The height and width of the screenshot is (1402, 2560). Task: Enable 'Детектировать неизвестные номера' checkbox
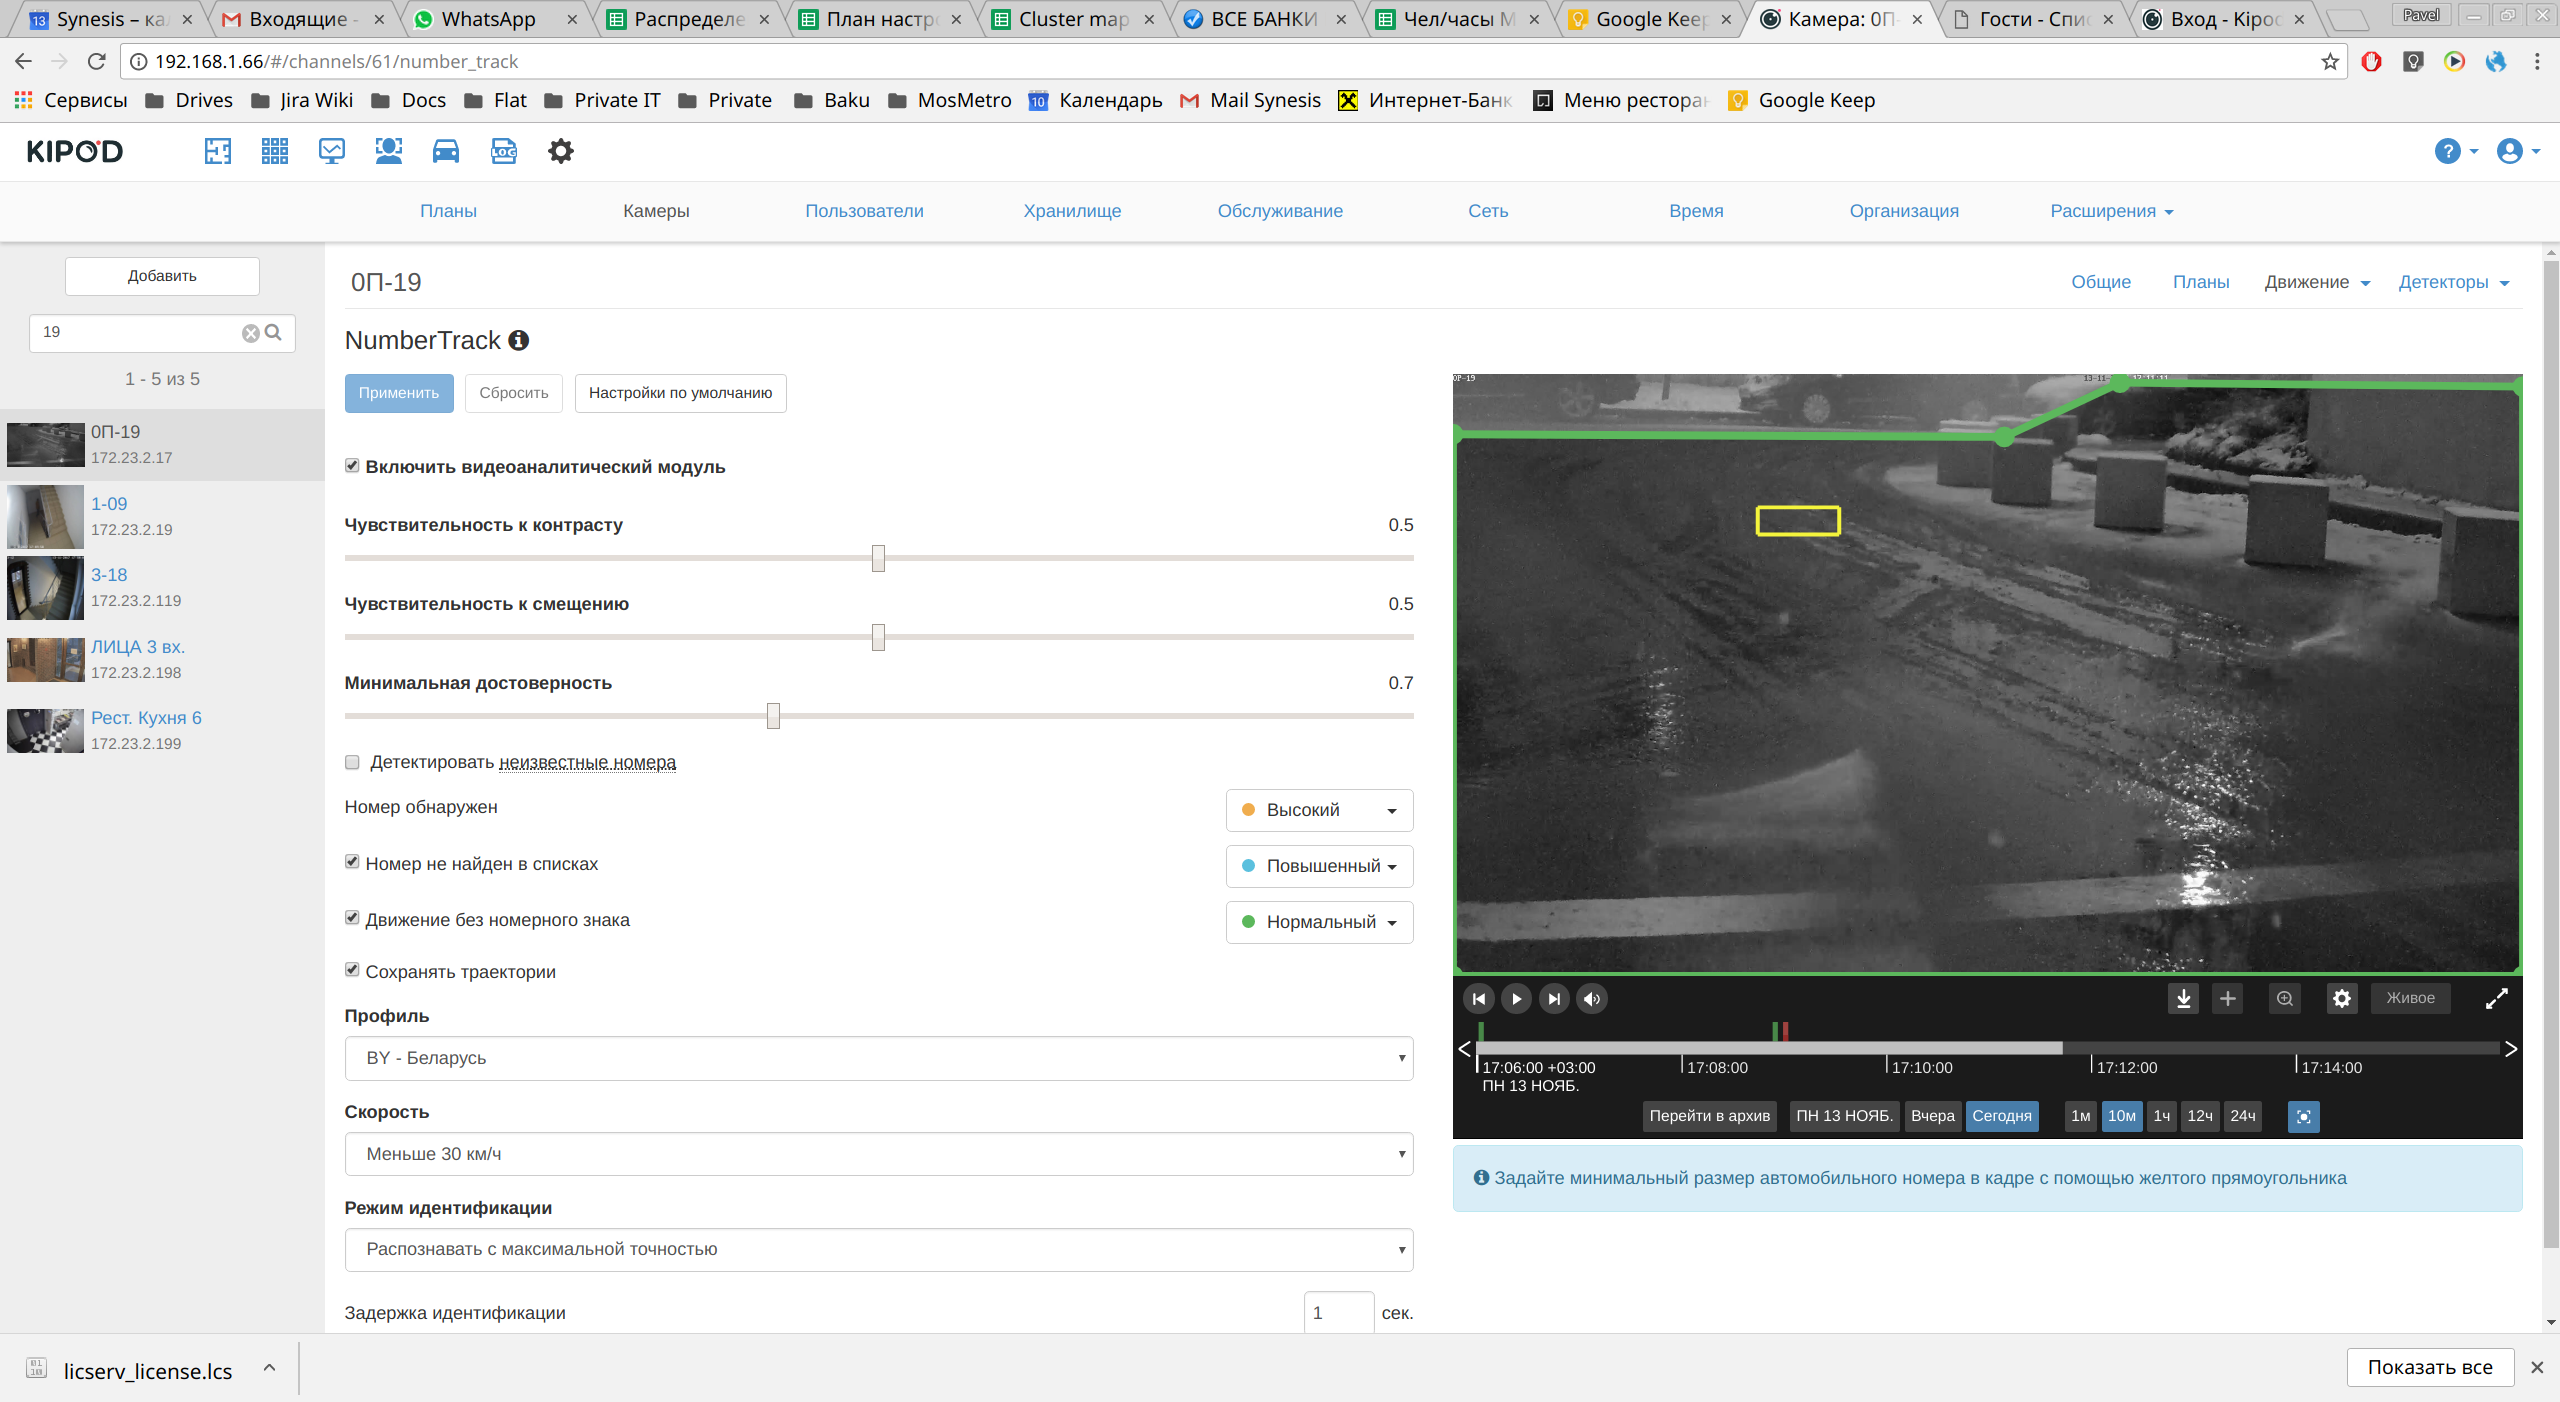click(352, 762)
